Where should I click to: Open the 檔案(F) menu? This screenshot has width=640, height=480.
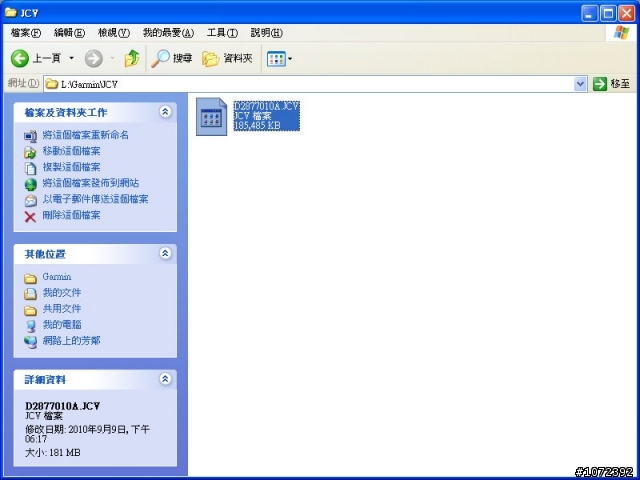[x=26, y=33]
